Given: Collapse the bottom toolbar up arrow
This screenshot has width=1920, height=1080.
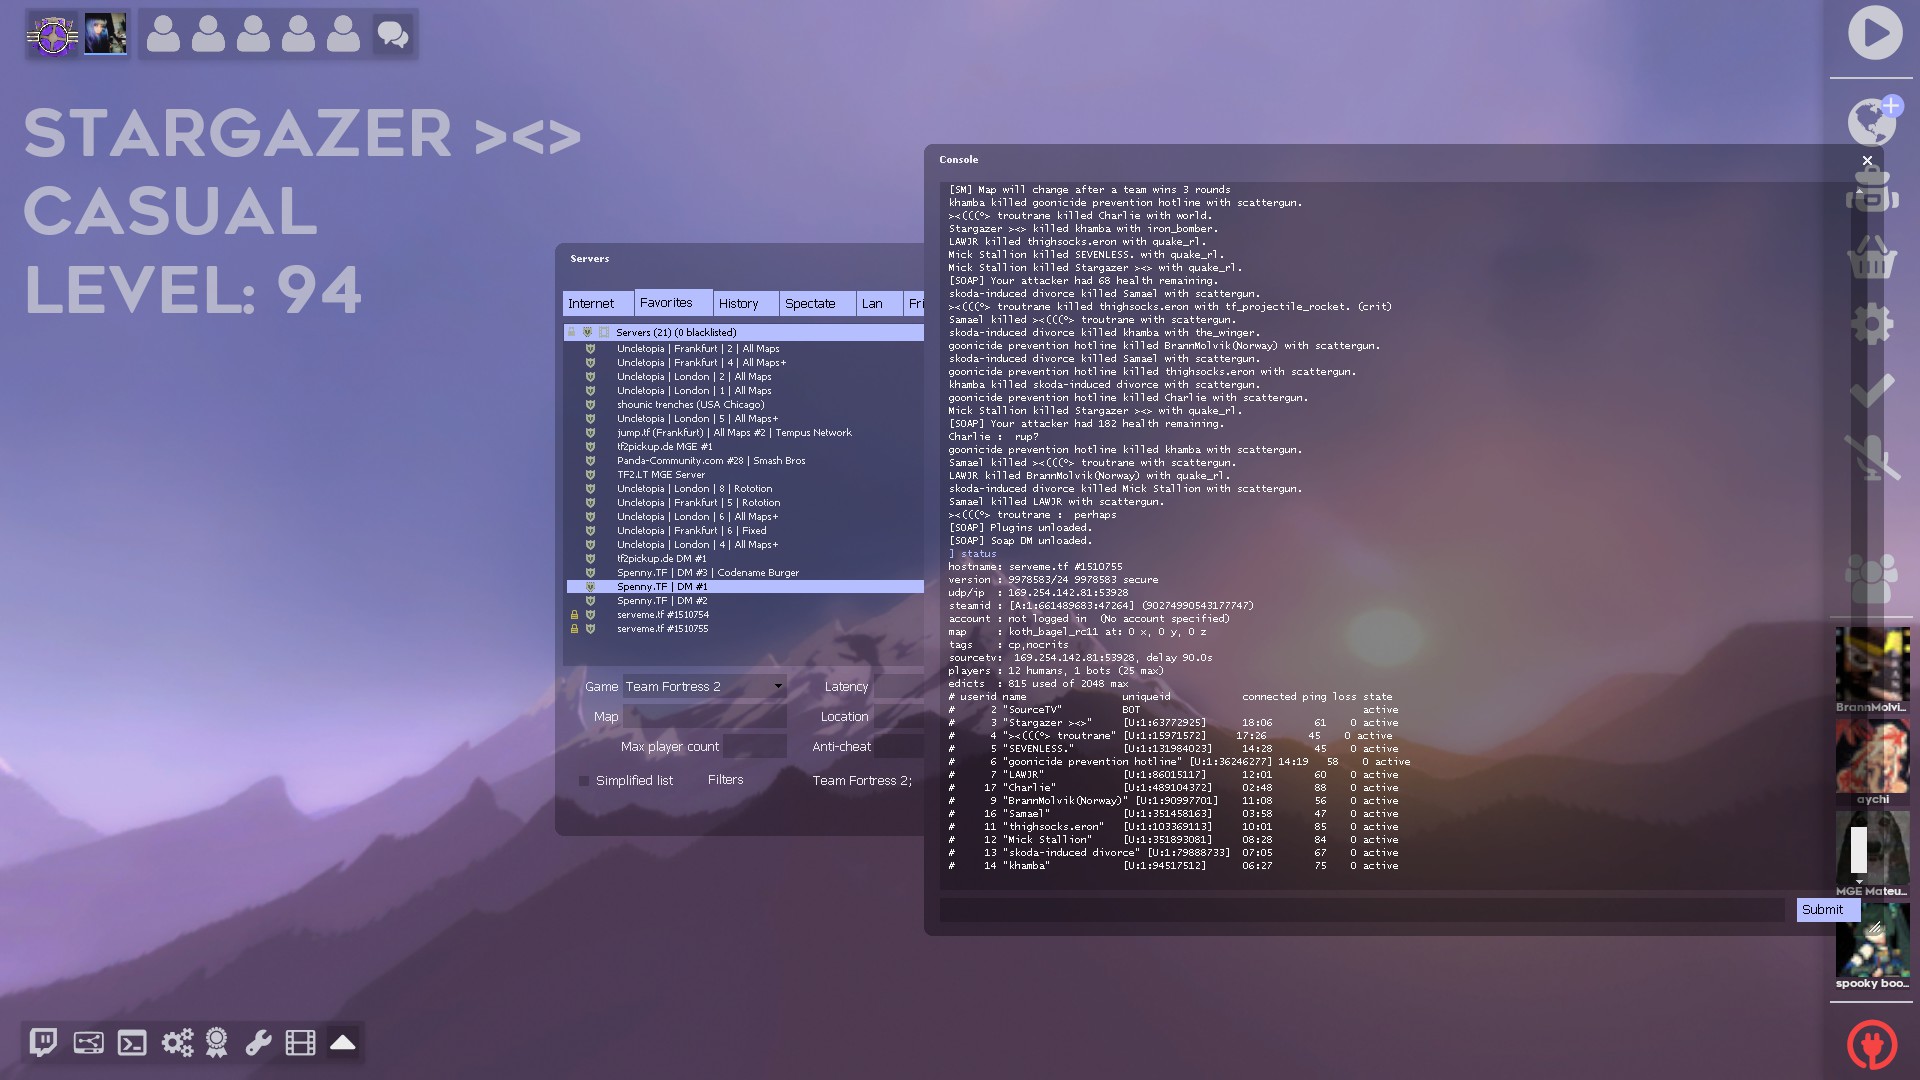Looking at the screenshot, I should [x=343, y=1043].
